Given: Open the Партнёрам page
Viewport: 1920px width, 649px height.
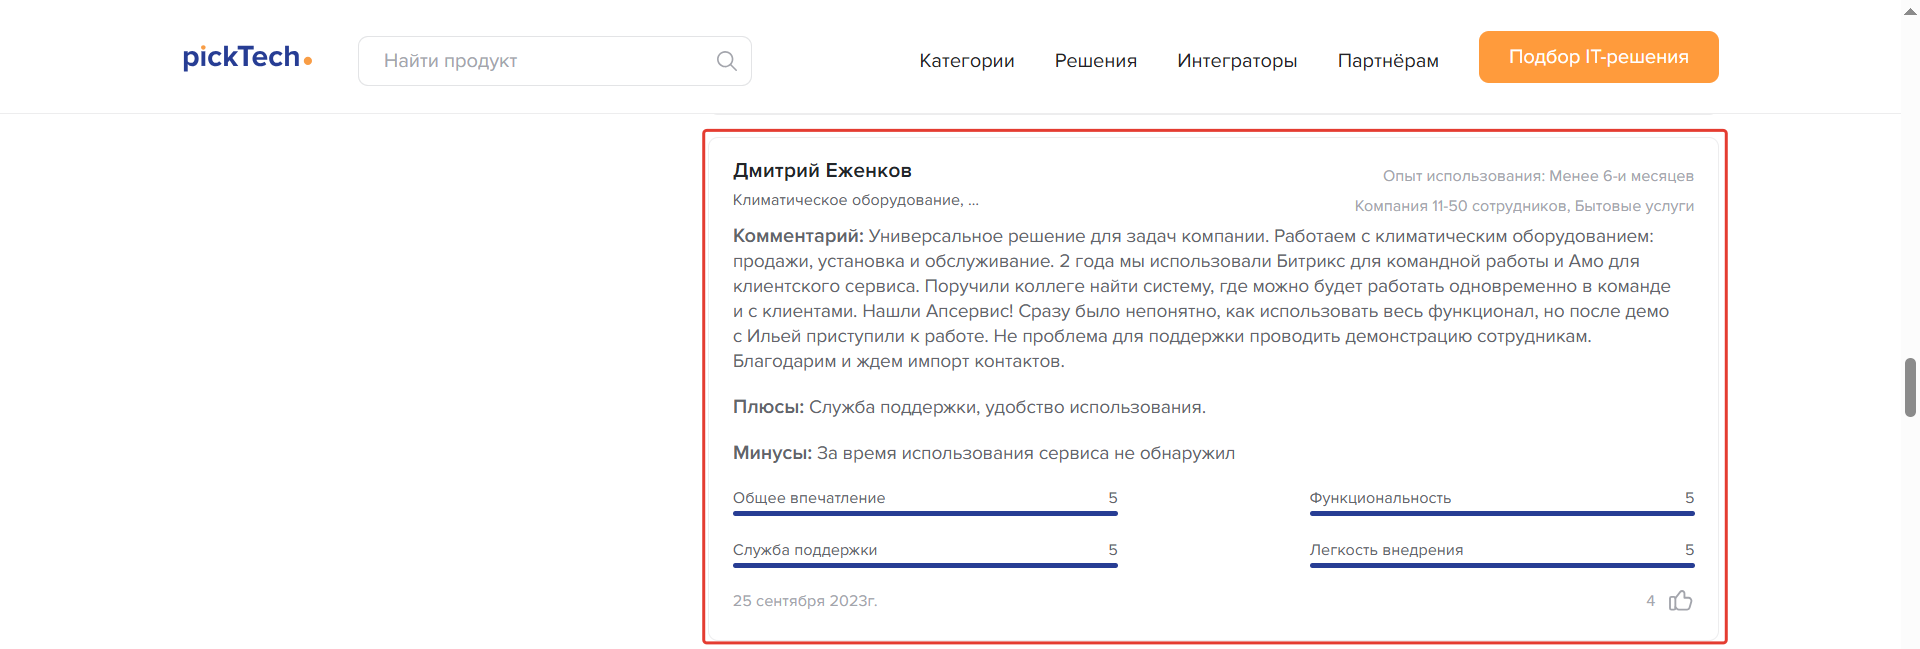Looking at the screenshot, I should pos(1388,61).
